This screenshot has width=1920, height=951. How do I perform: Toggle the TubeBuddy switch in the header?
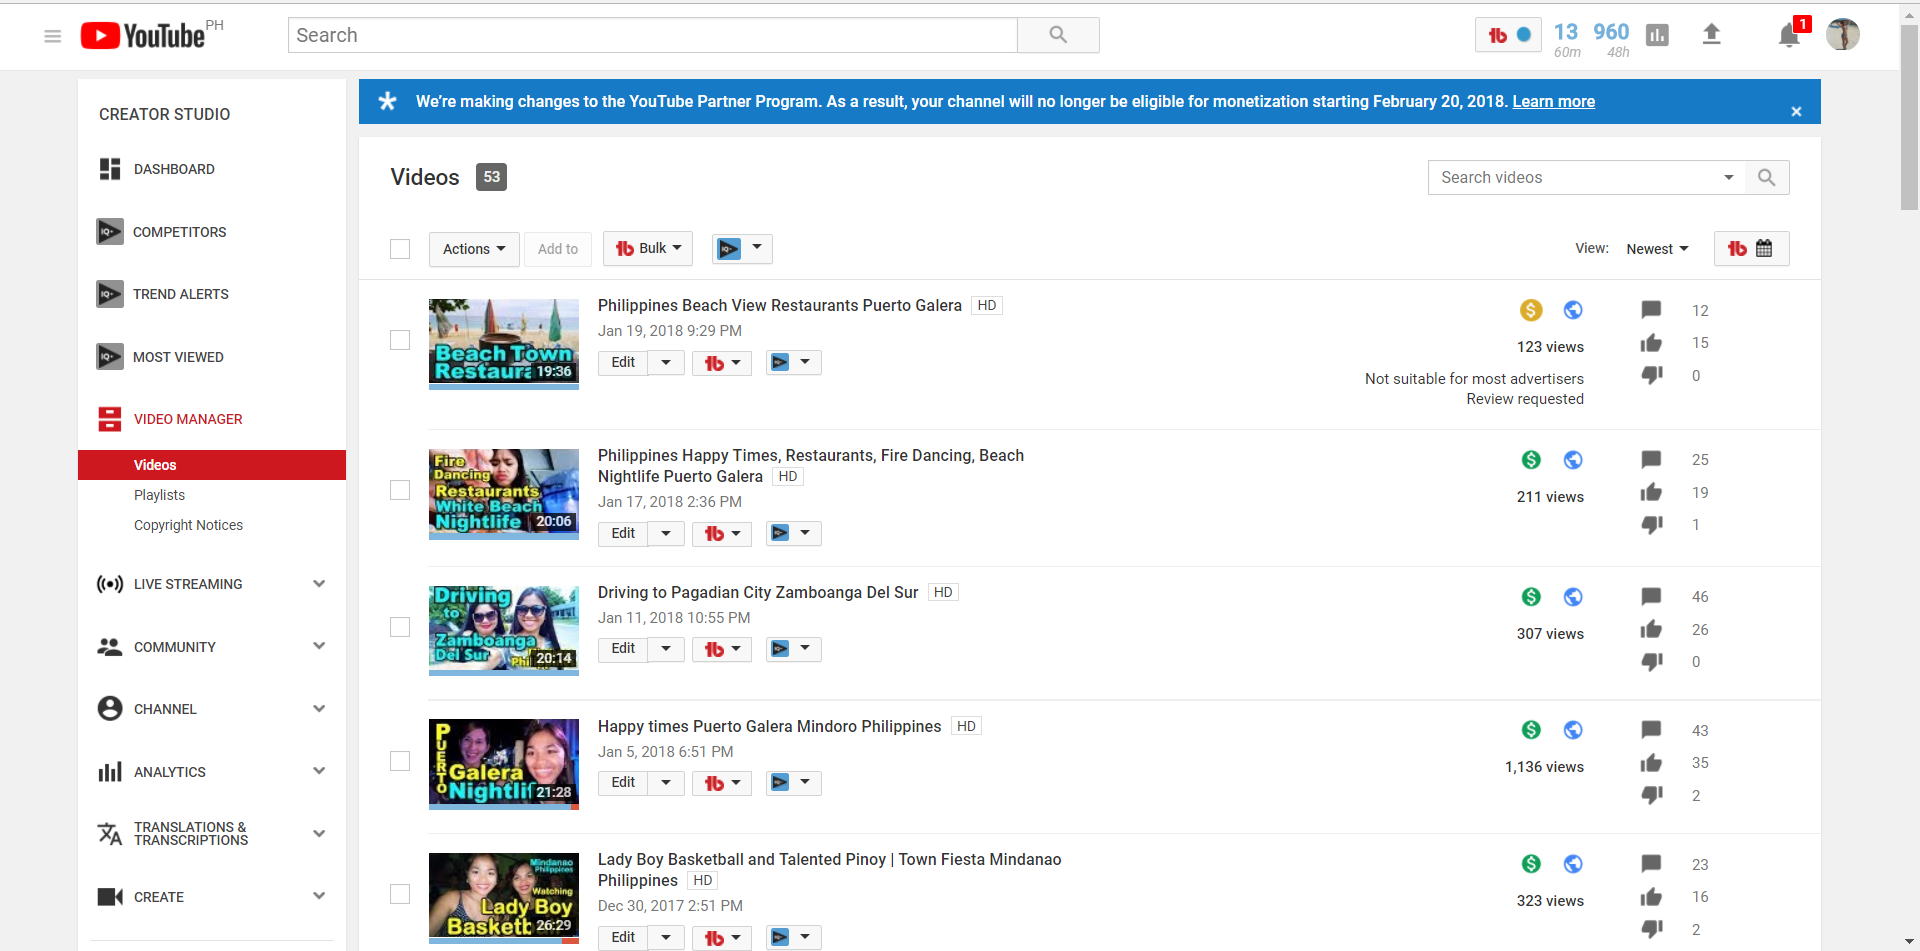coord(1508,35)
